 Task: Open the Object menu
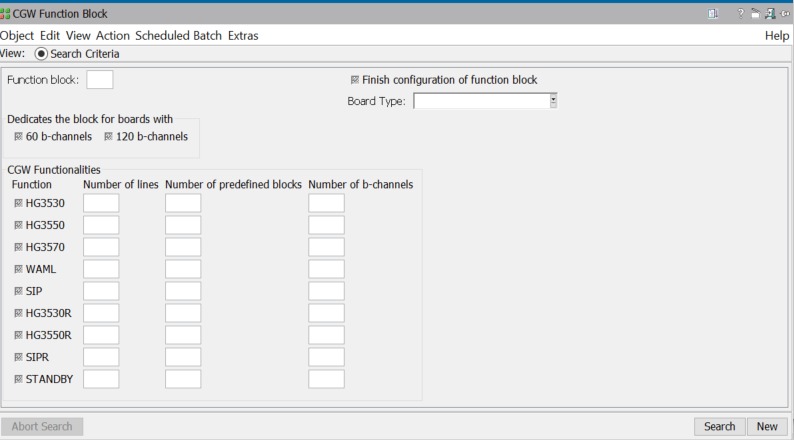pos(17,35)
